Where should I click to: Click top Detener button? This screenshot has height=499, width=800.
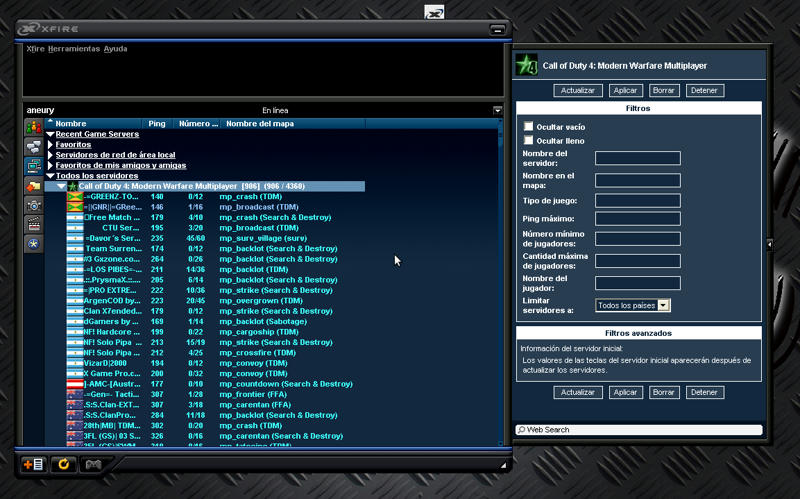pyautogui.click(x=704, y=90)
